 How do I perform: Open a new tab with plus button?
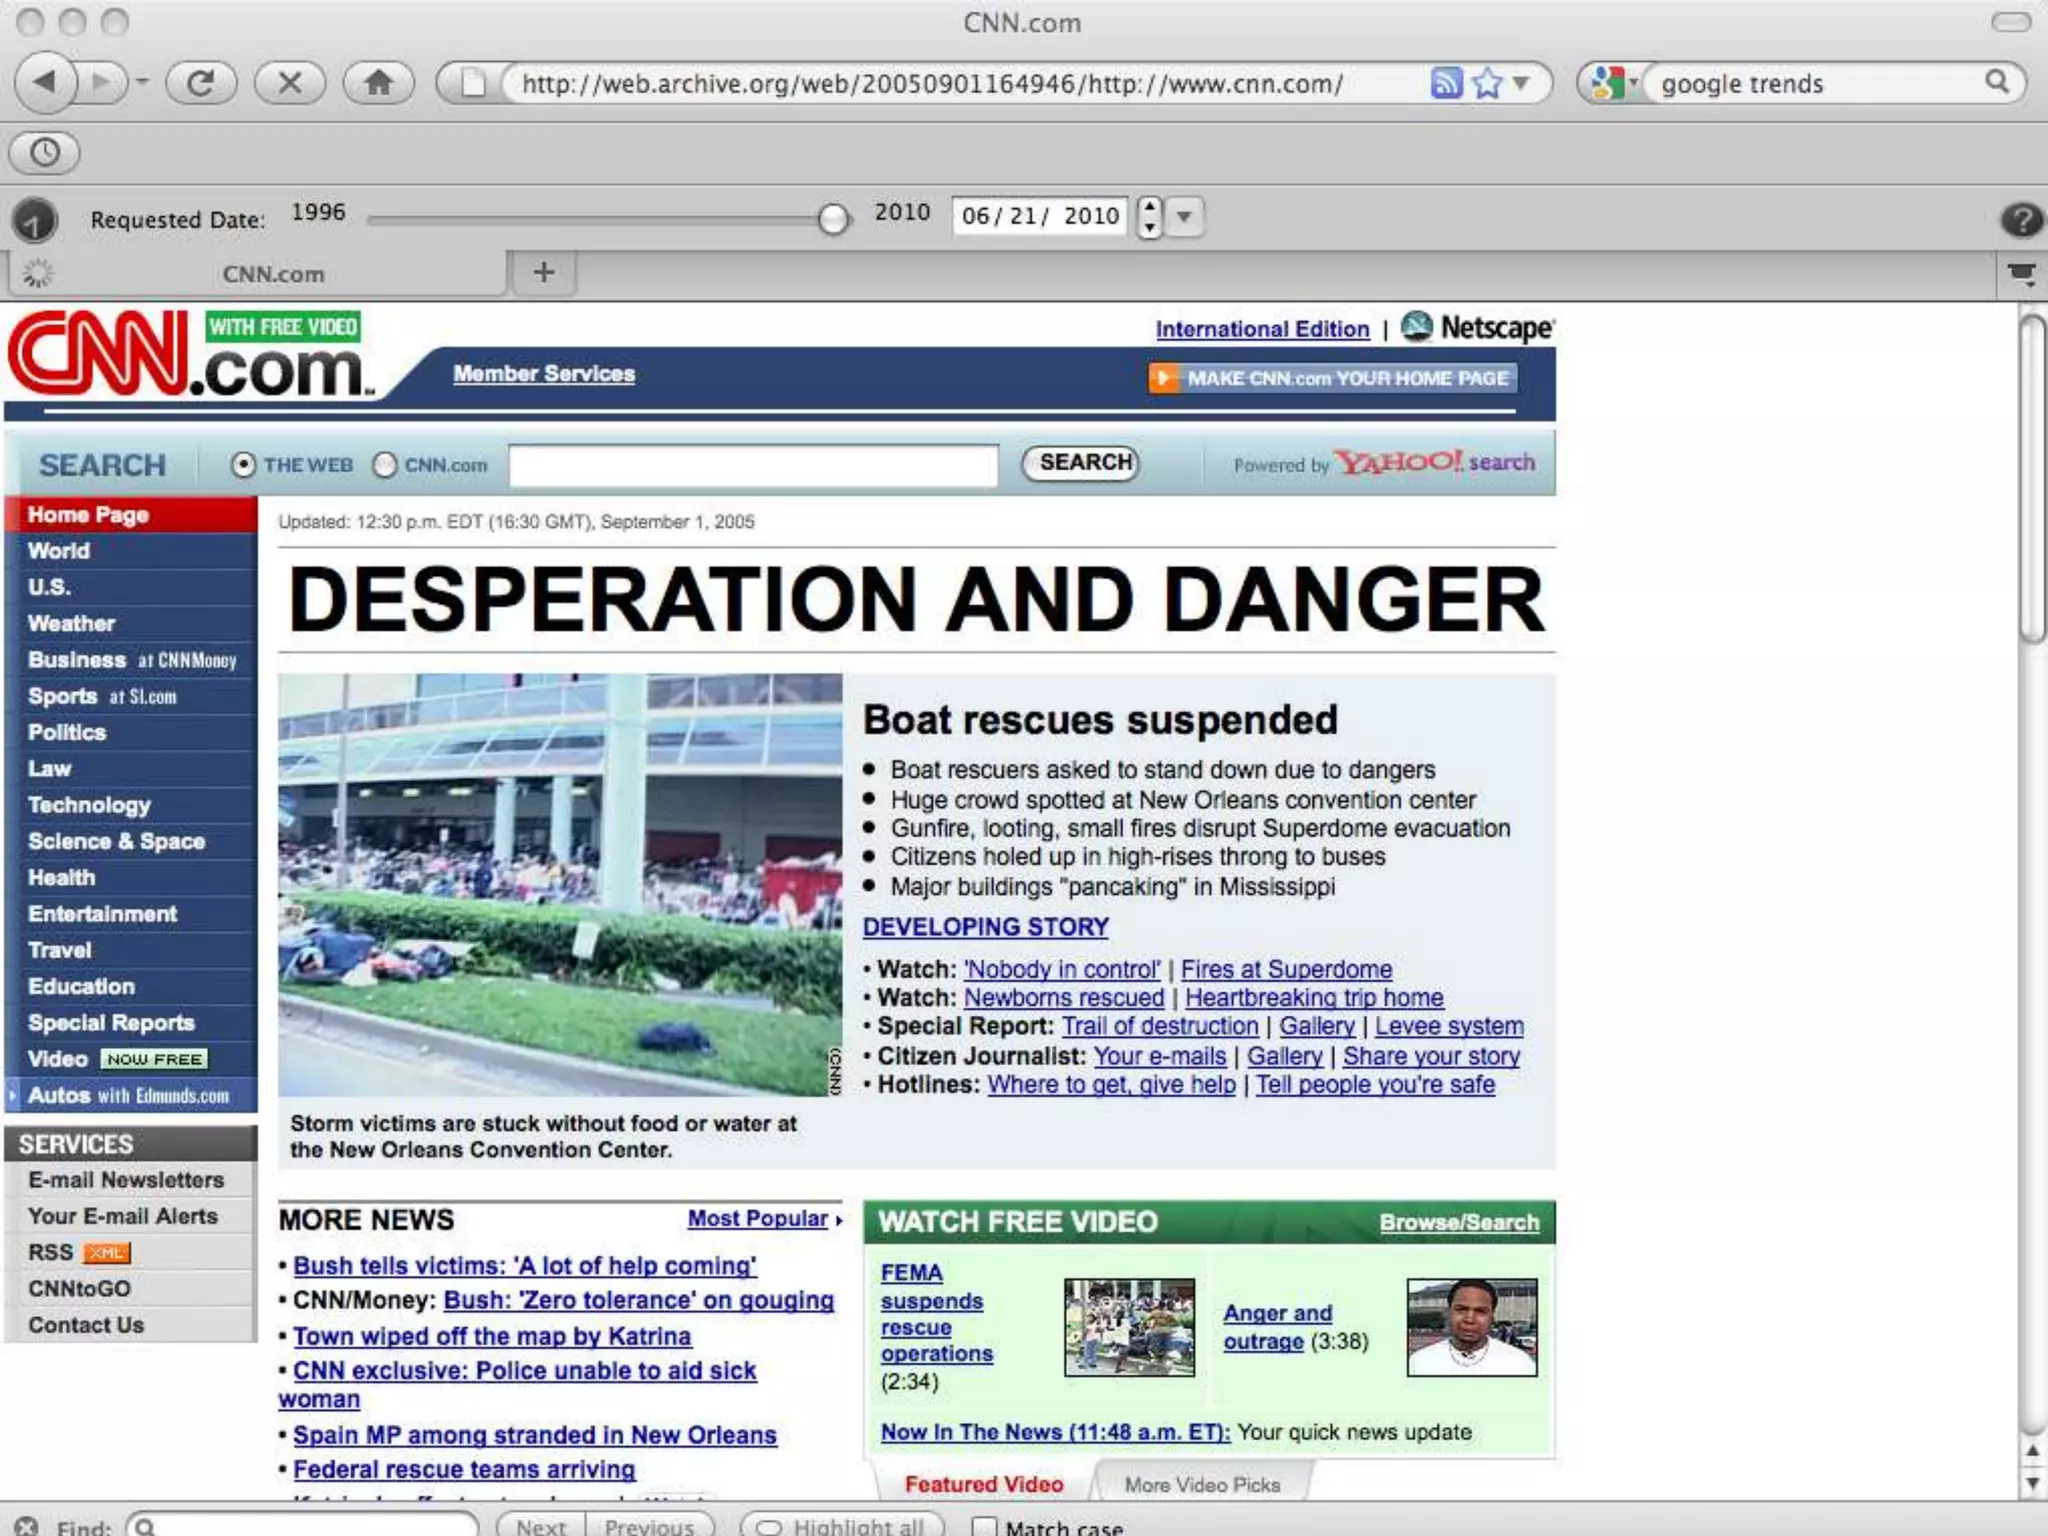543,272
